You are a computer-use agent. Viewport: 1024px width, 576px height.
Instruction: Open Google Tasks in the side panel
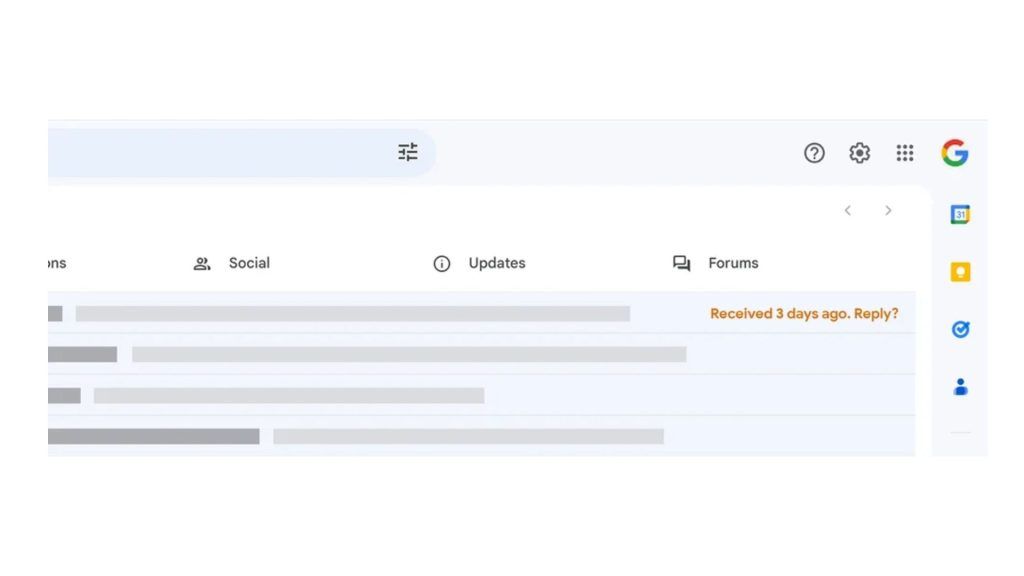(x=960, y=329)
